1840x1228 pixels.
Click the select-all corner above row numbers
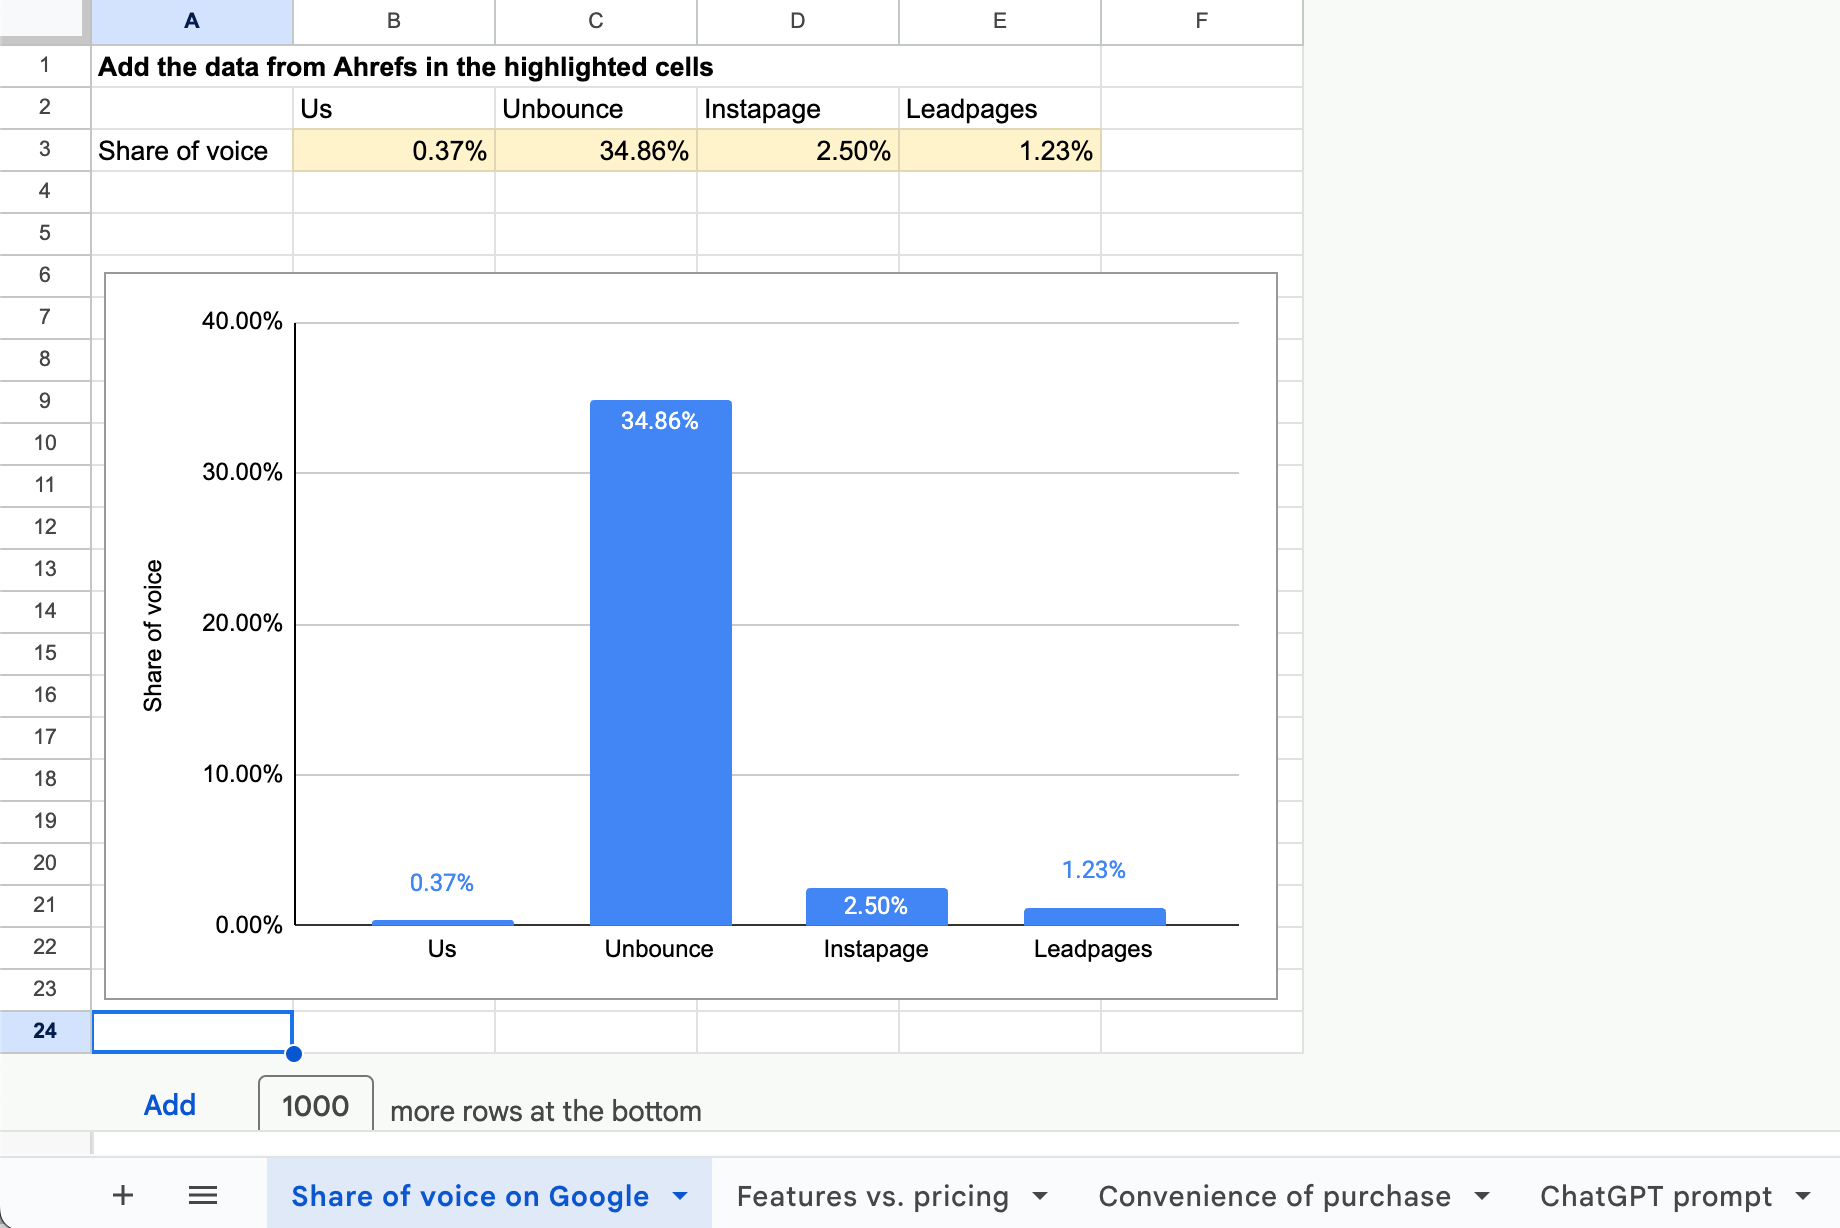(x=44, y=20)
